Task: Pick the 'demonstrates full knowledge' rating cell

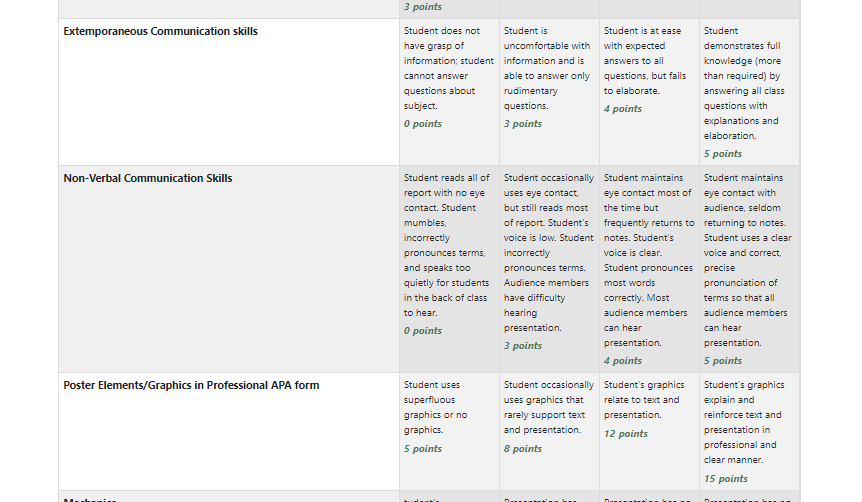Action: (749, 92)
